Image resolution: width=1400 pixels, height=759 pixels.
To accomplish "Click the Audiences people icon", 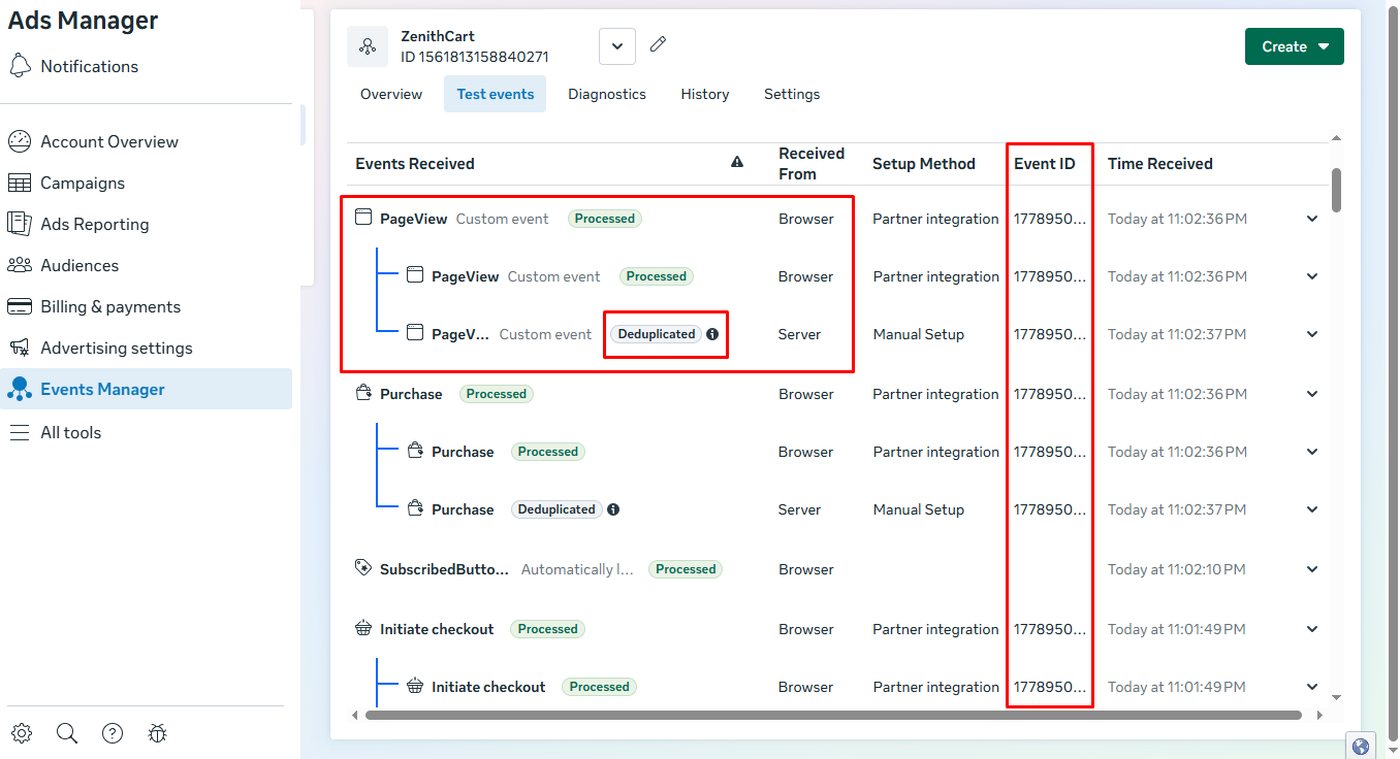I will point(20,265).
